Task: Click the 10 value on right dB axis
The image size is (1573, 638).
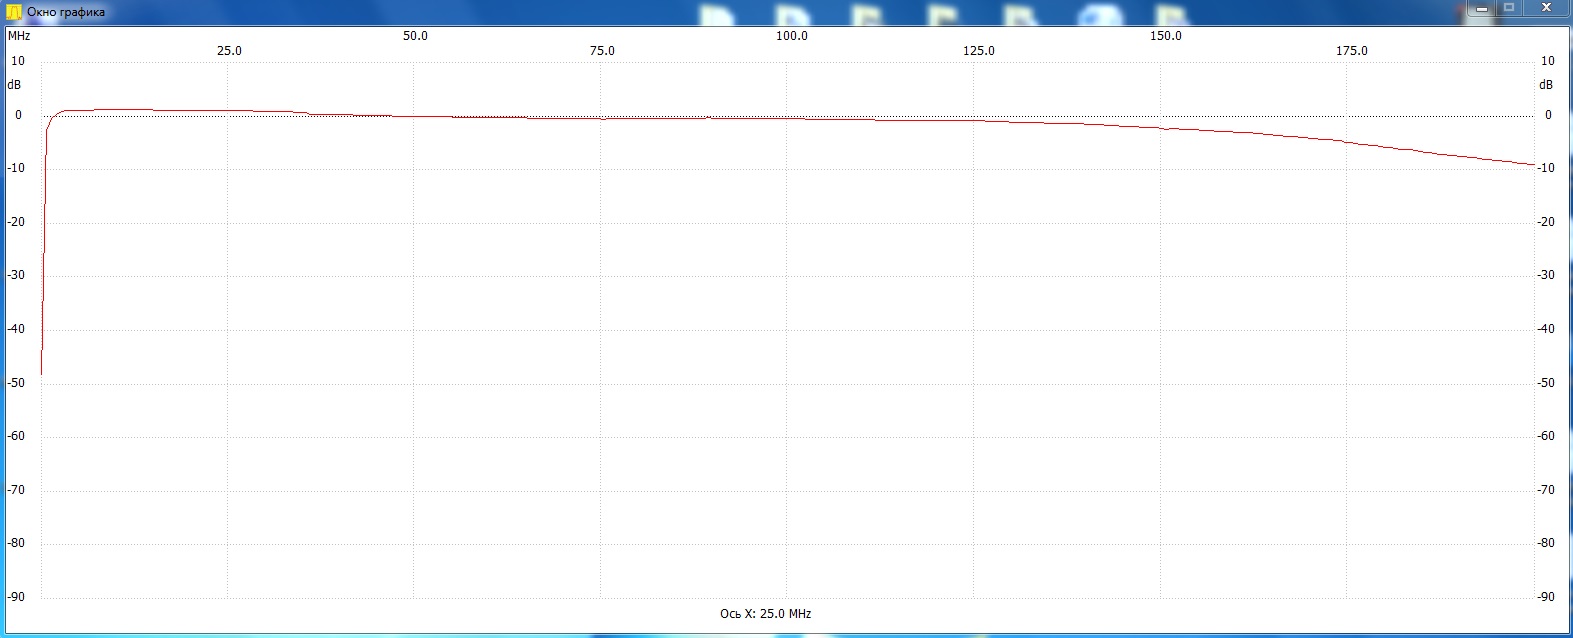Action: [1547, 61]
